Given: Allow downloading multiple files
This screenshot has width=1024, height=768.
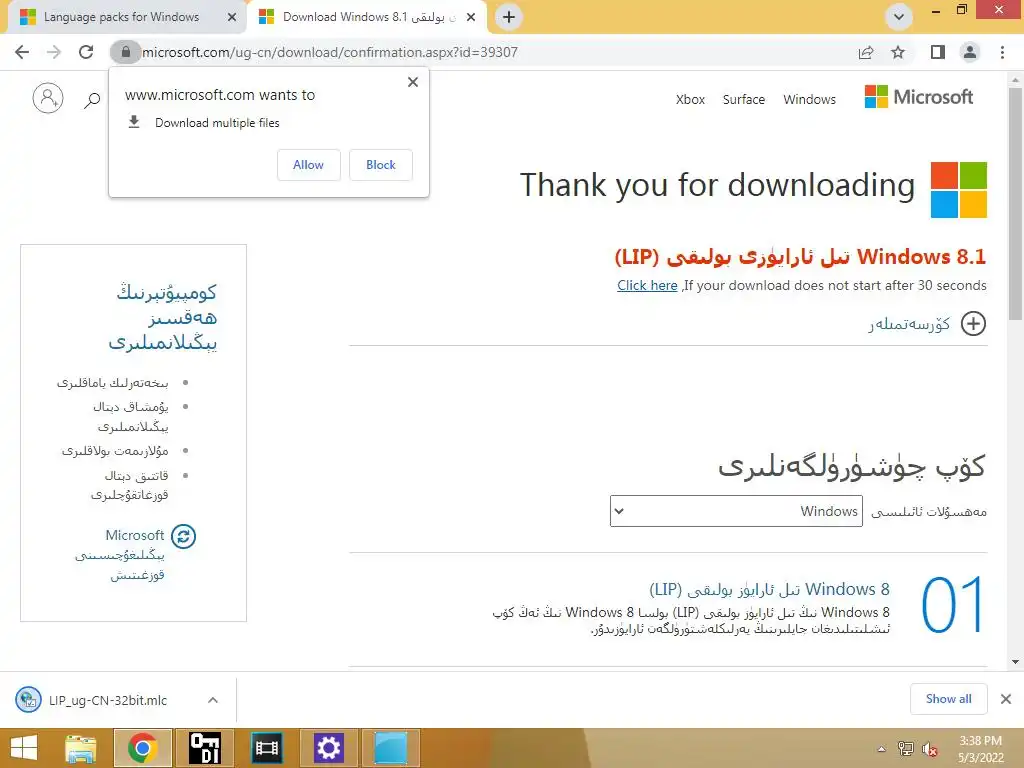Looking at the screenshot, I should 308,165.
